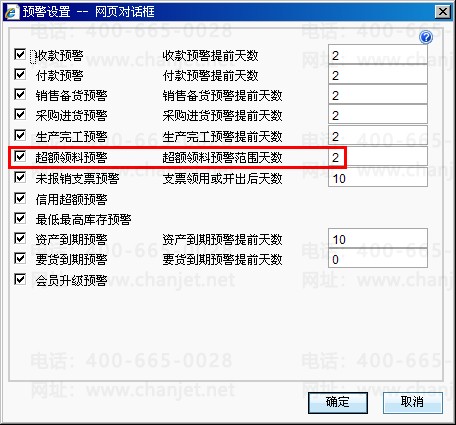Click the 收款预警提前天数 input field
This screenshot has height=425, width=456.
[378, 55]
